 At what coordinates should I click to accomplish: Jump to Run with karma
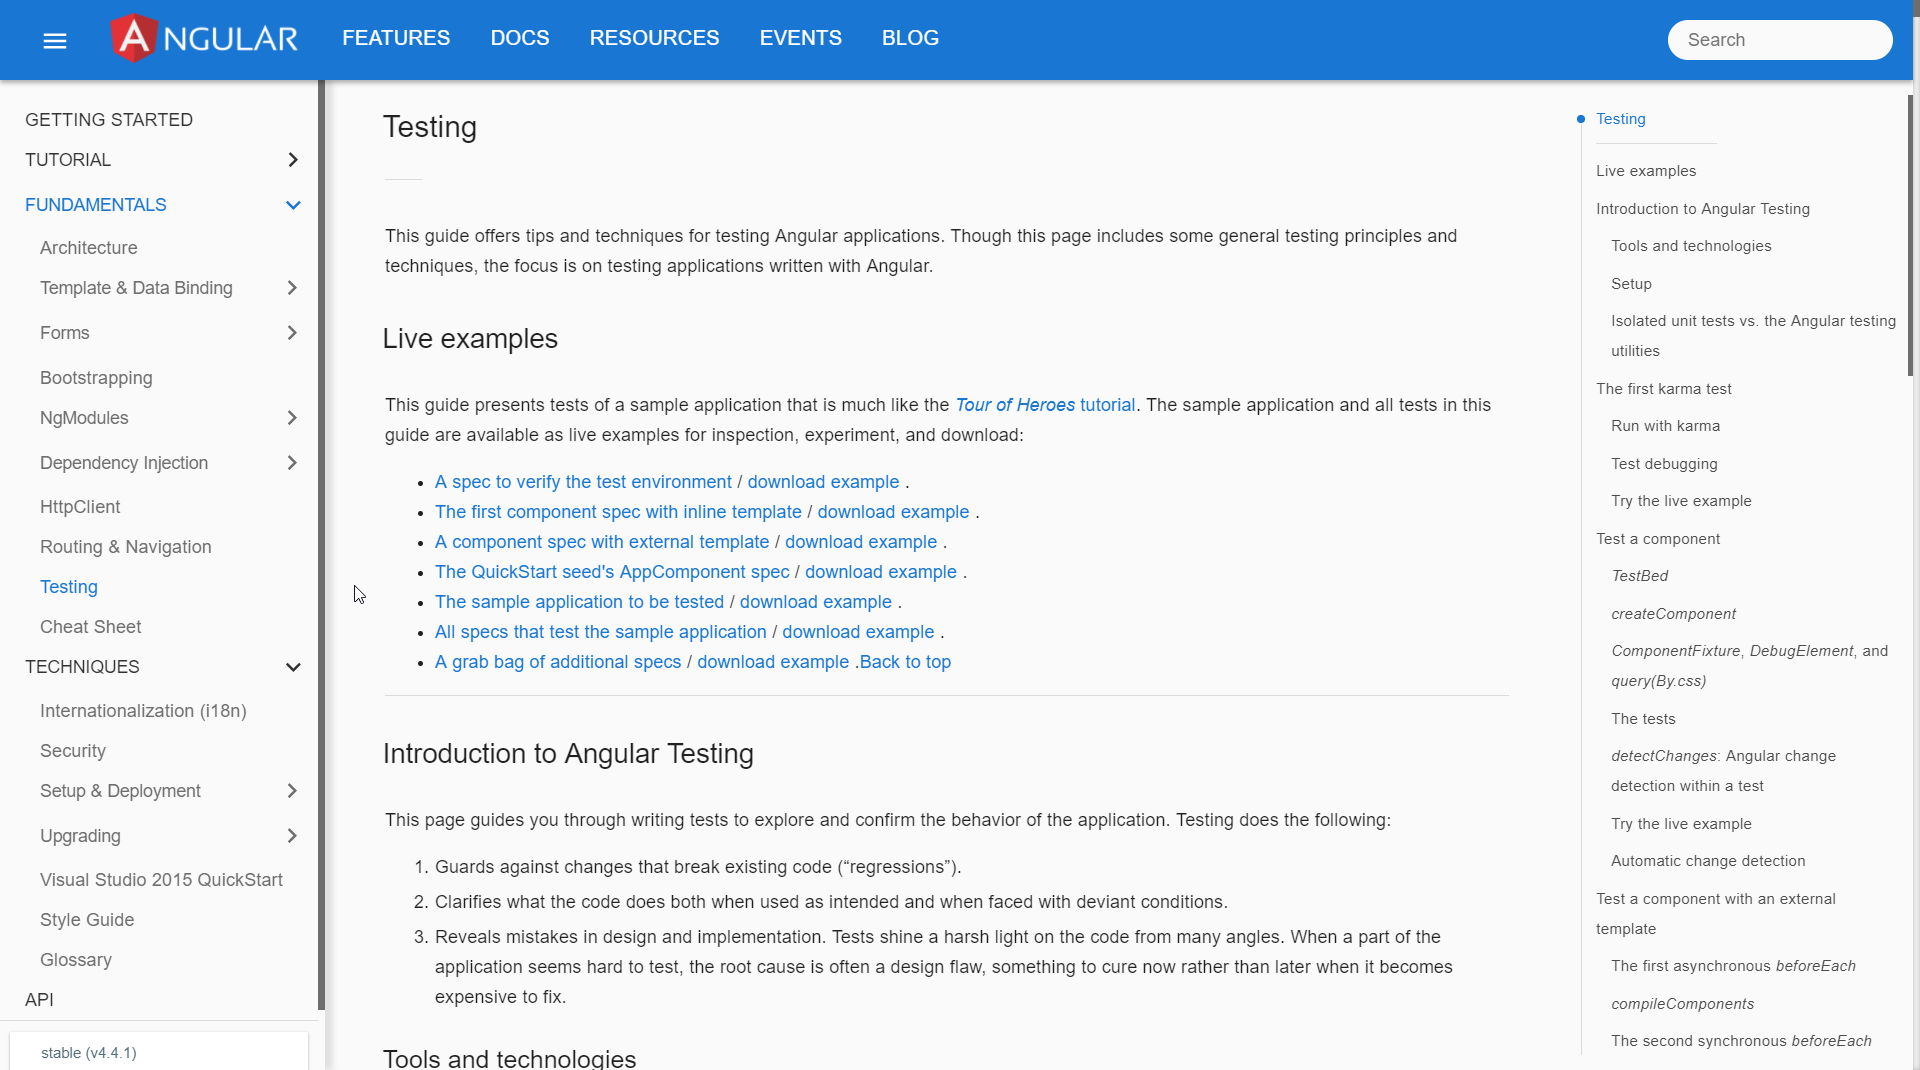coord(1665,426)
